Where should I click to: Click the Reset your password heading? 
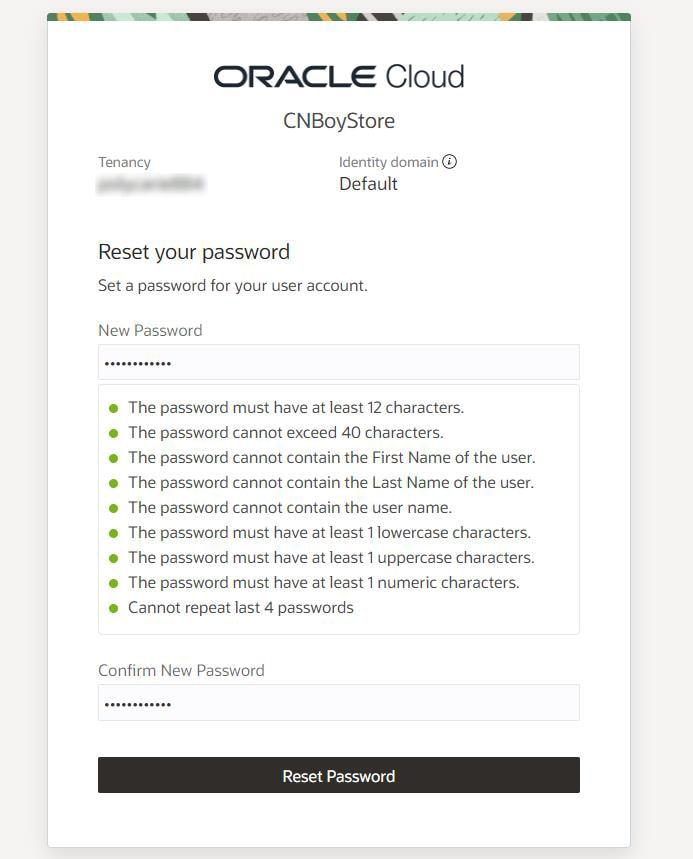coord(194,253)
